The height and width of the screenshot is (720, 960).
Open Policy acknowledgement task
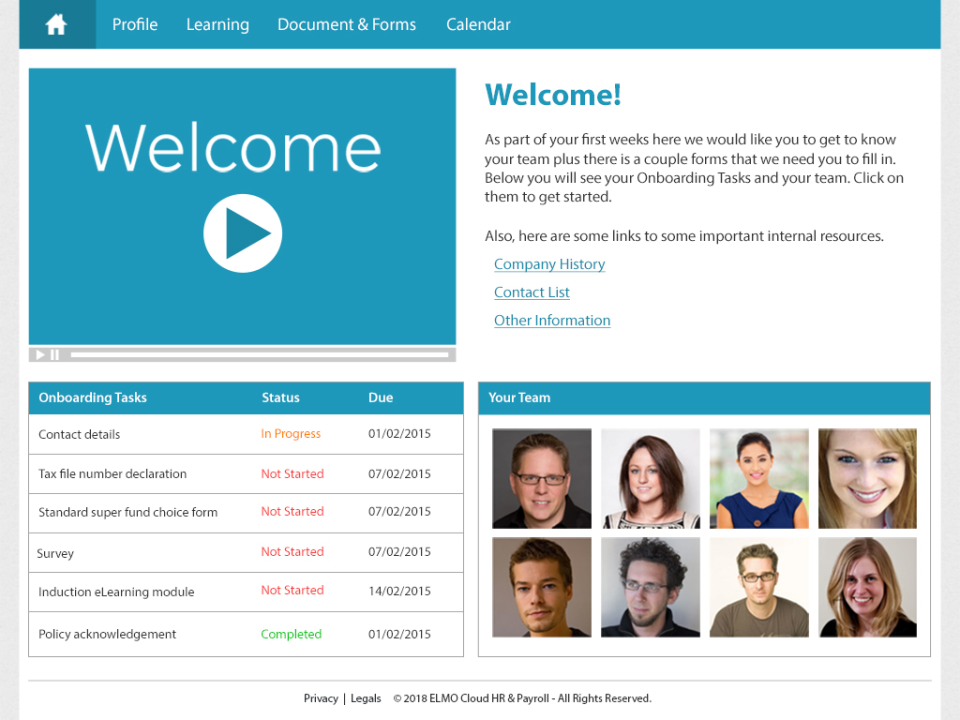(x=107, y=634)
